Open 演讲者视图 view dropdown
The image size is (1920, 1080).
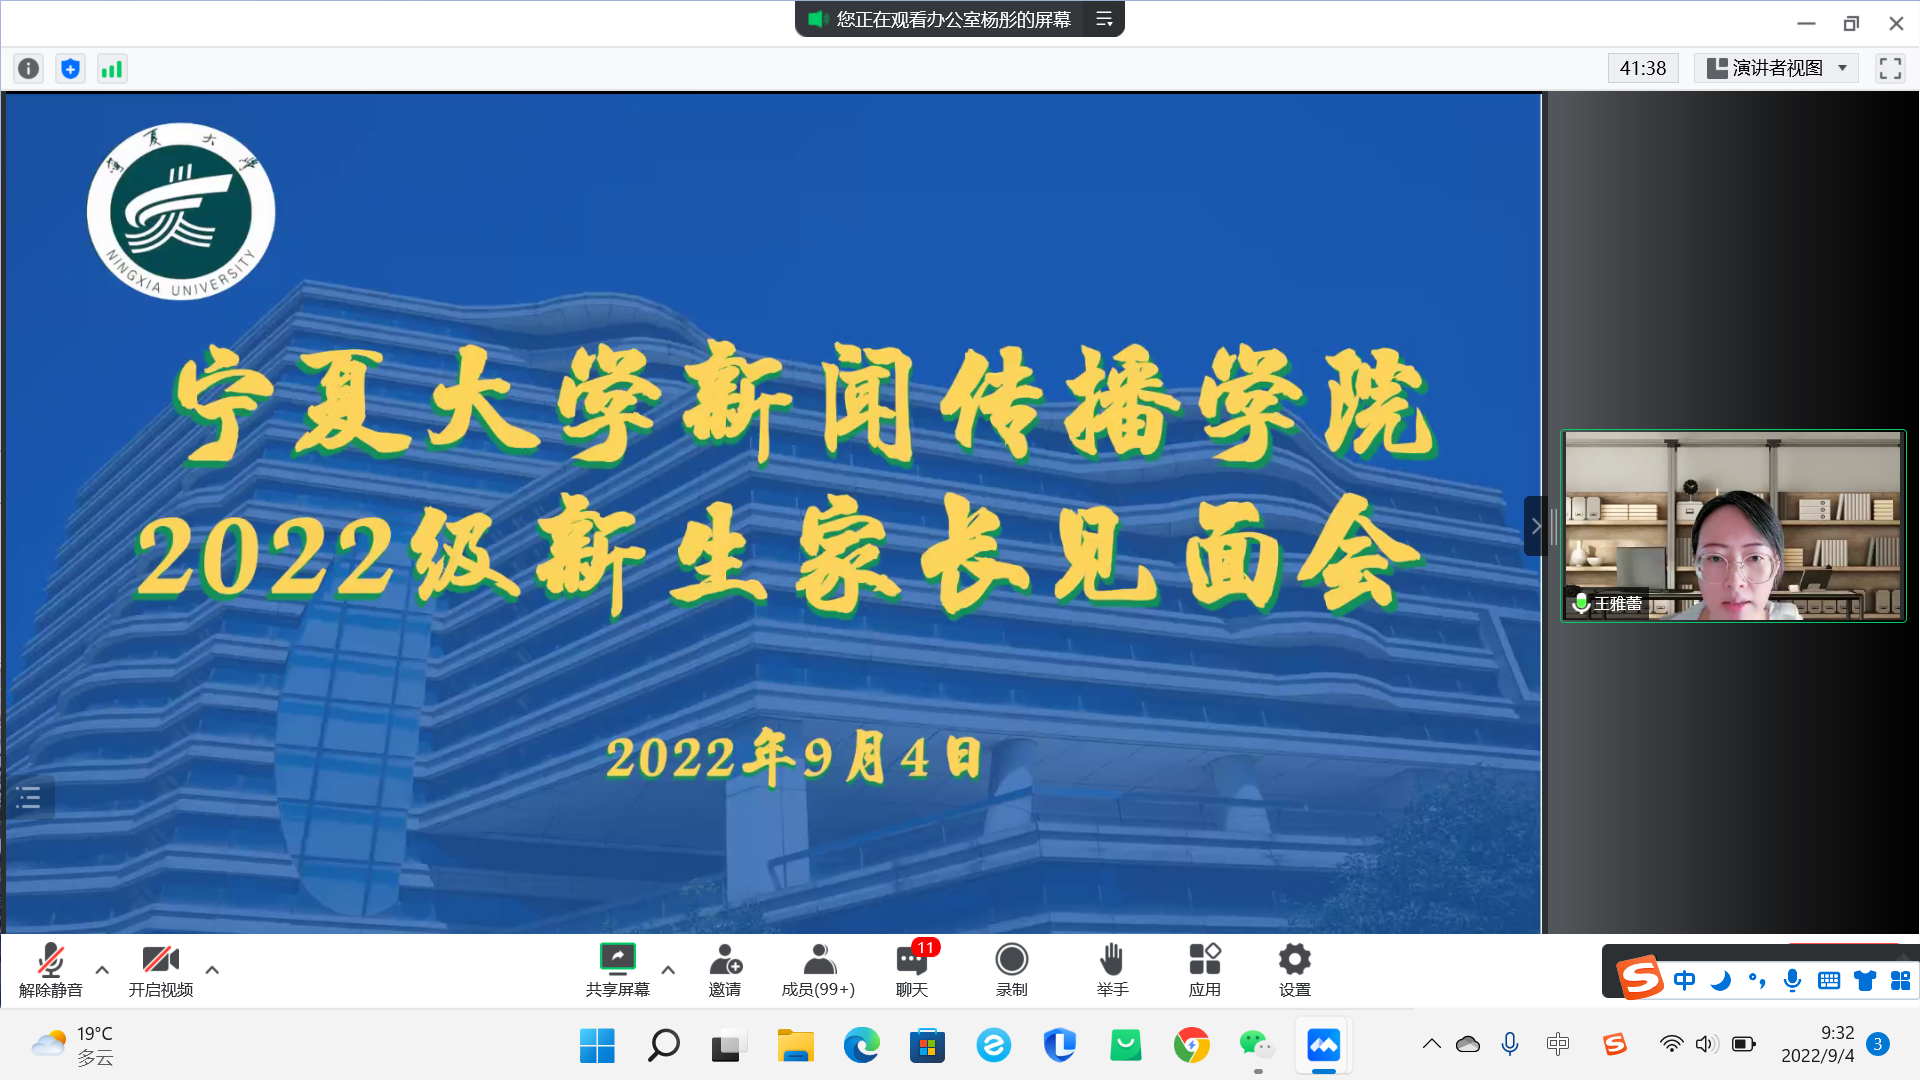pyautogui.click(x=1776, y=68)
